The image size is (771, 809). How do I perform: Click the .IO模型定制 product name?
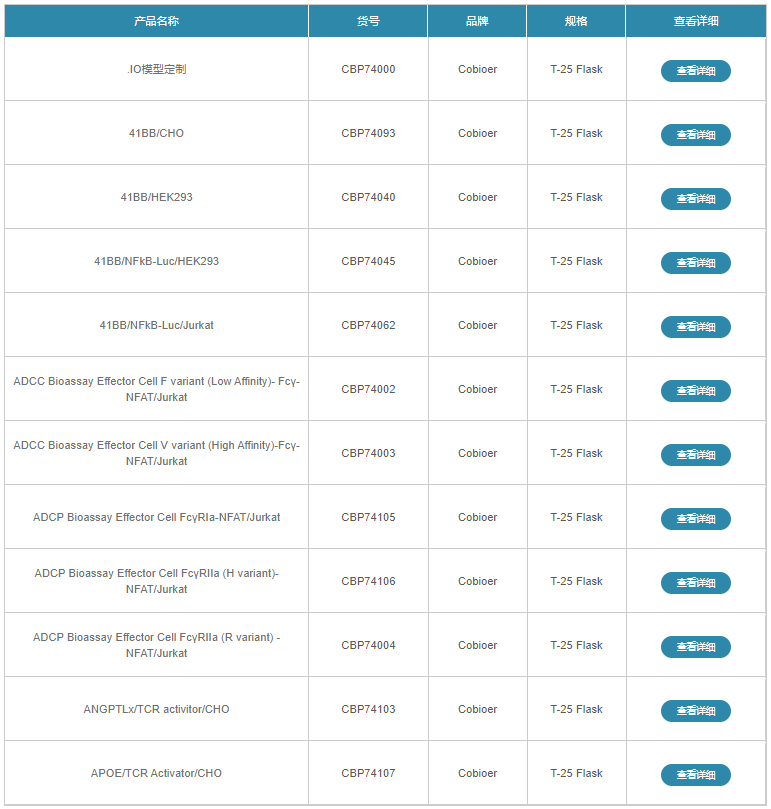pyautogui.click(x=156, y=69)
